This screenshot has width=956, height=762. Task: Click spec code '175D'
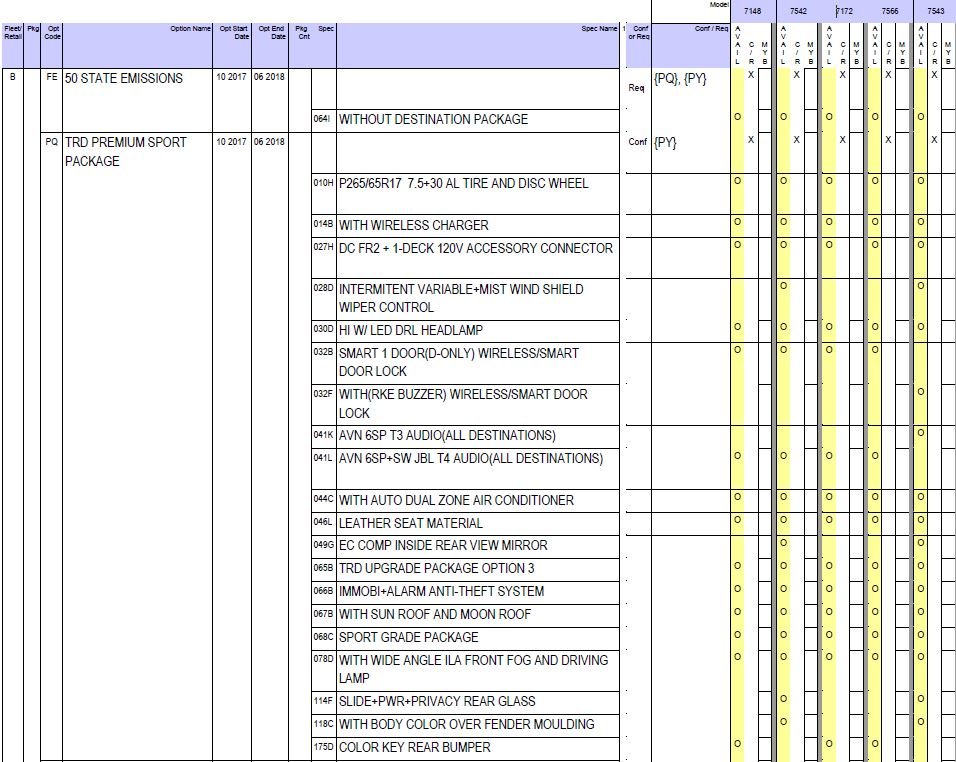pyautogui.click(x=323, y=746)
